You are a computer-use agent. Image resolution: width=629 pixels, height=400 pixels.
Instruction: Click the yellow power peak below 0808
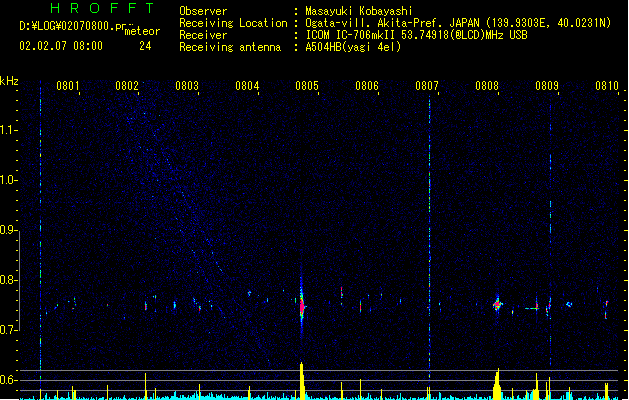497,384
